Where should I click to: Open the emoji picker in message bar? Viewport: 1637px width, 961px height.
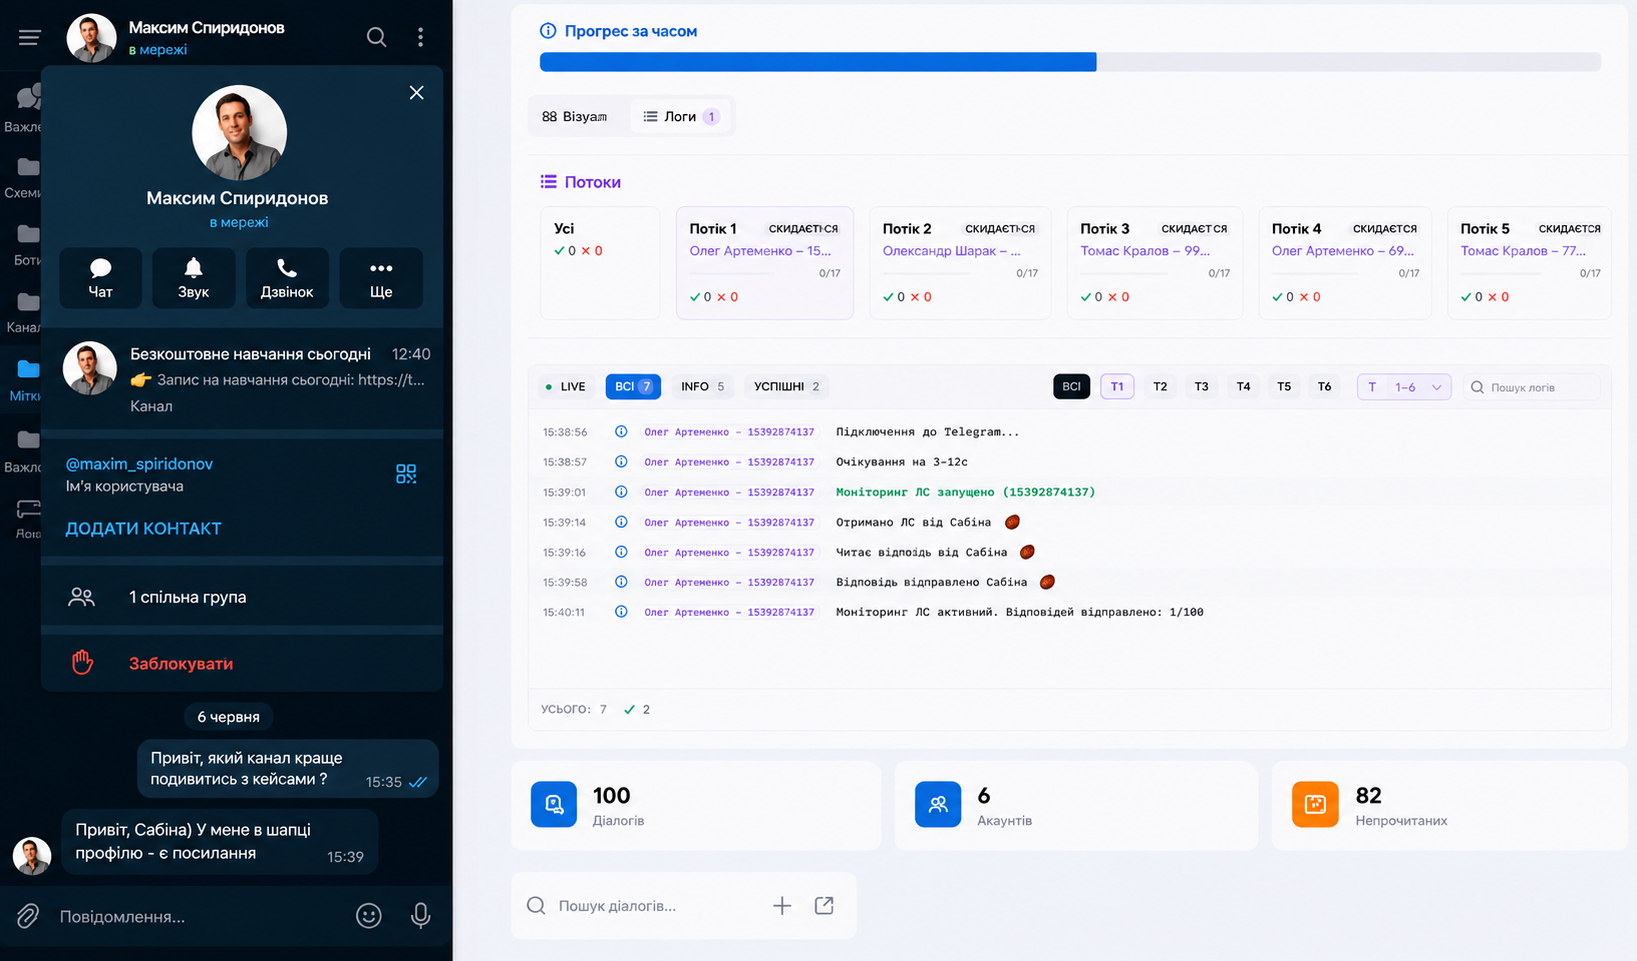point(368,916)
